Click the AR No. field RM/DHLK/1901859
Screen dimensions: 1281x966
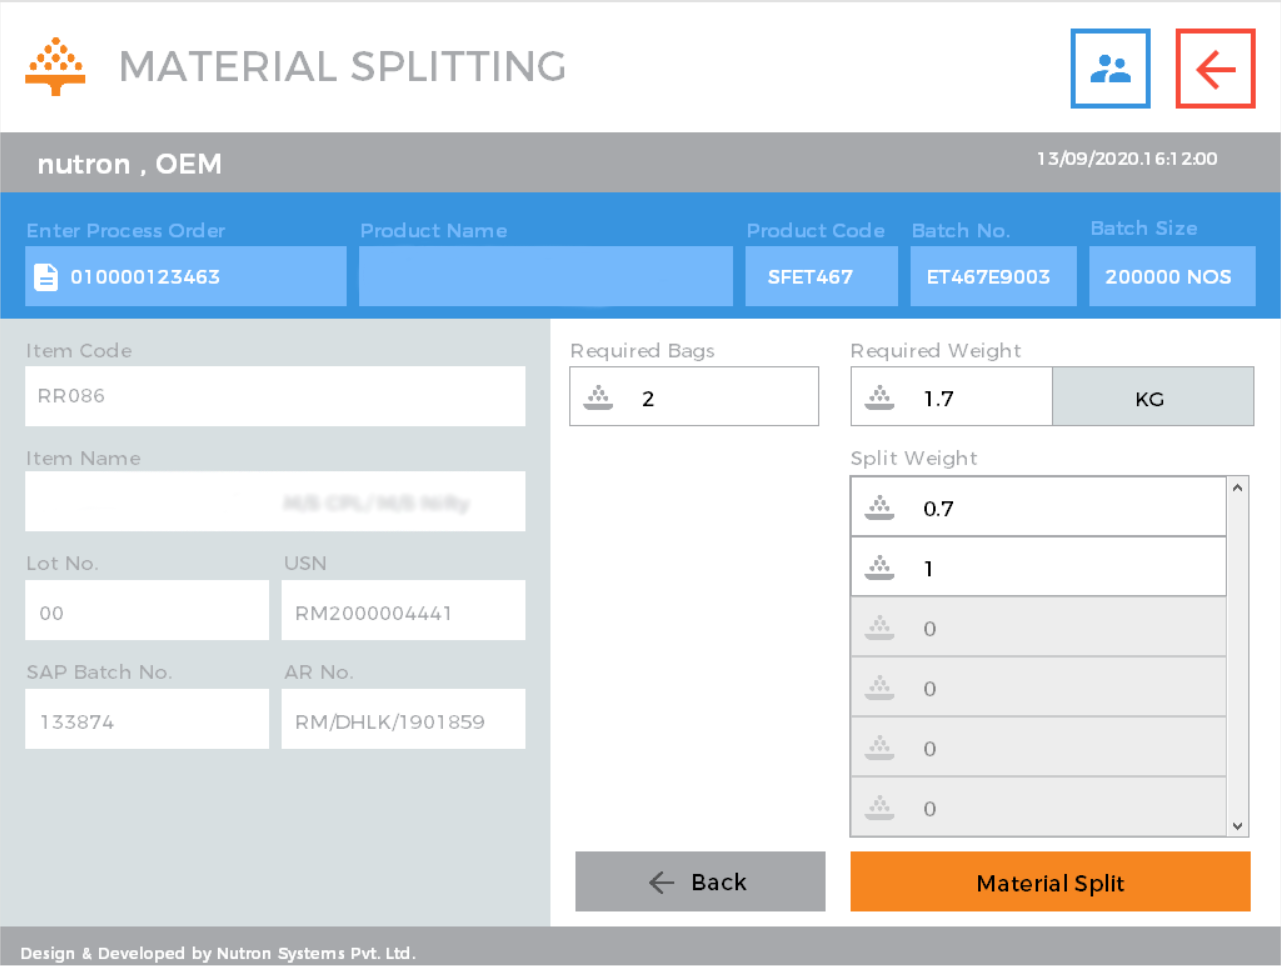point(403,718)
